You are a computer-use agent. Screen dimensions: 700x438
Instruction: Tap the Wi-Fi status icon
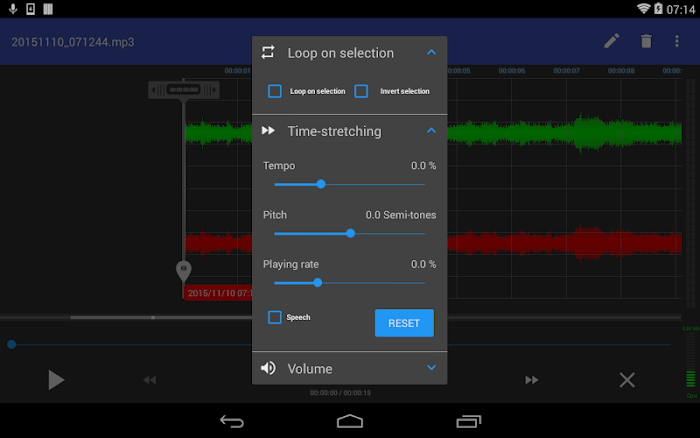[x=643, y=8]
